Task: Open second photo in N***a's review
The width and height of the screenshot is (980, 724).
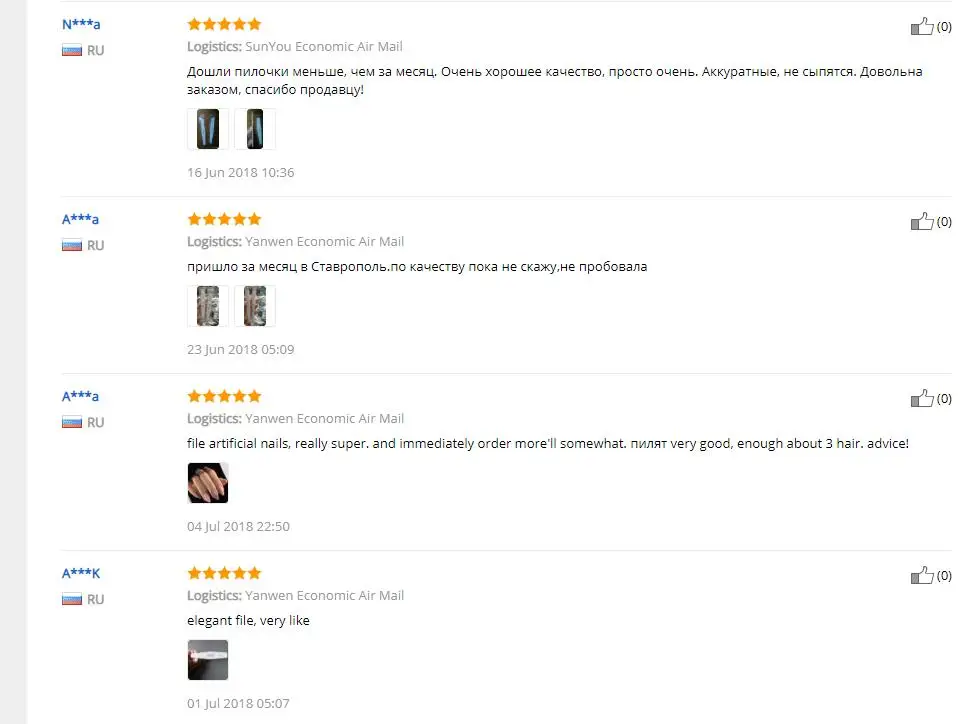Action: tap(255, 129)
